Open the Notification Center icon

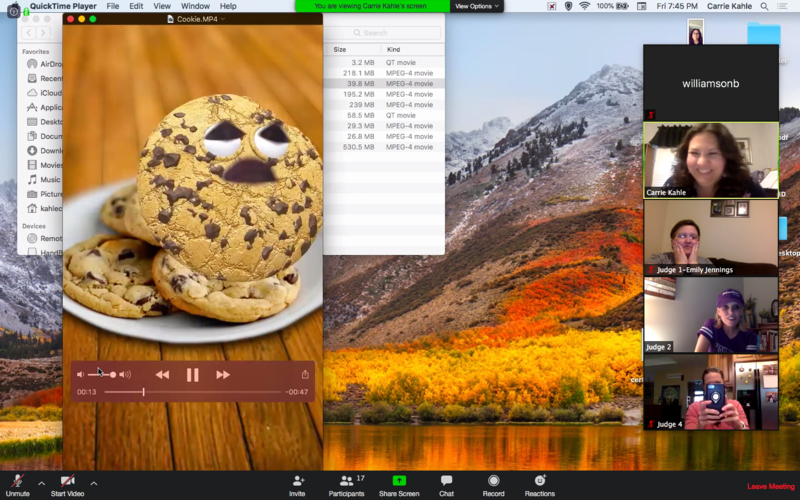tap(782, 6)
